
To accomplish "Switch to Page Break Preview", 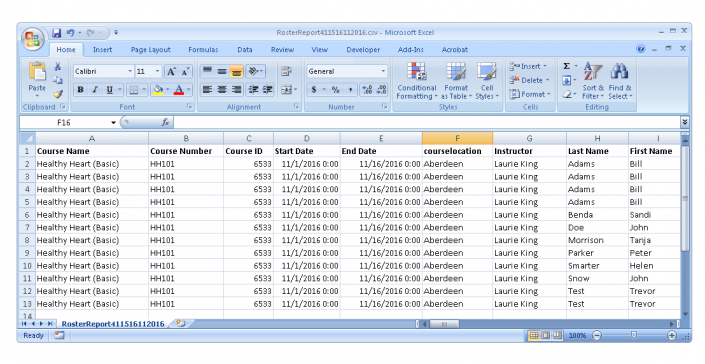I will click(557, 335).
